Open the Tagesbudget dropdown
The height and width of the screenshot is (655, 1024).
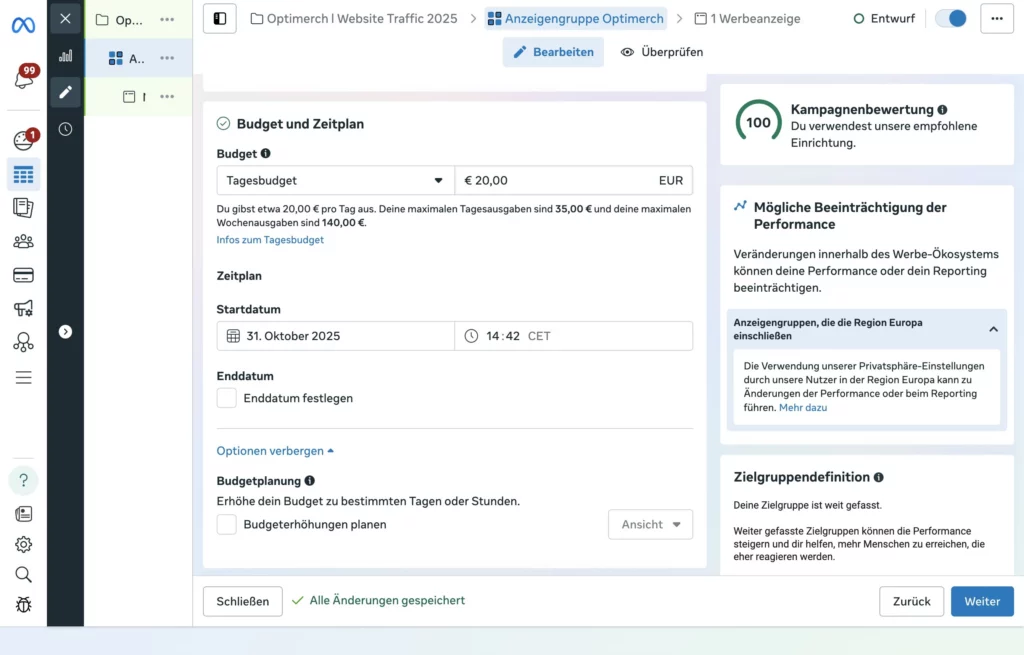[x=335, y=181]
